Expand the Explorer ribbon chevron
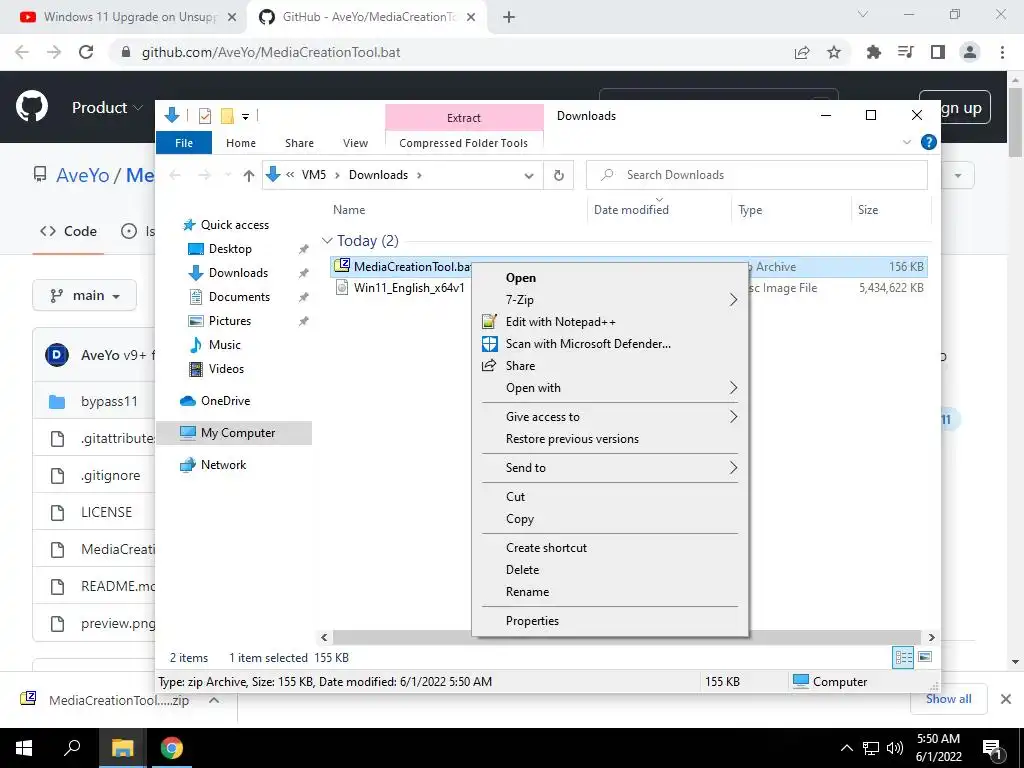This screenshot has height=768, width=1024. point(906,142)
